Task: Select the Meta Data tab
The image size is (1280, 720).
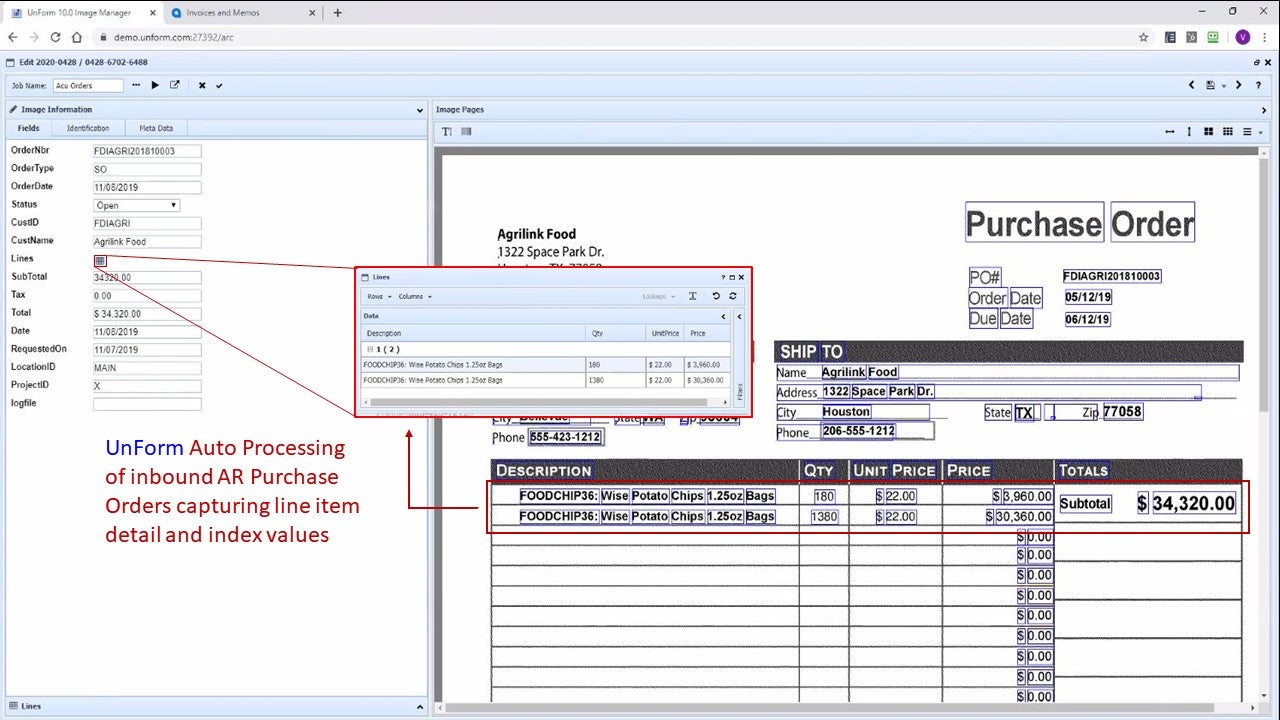Action: pos(156,128)
